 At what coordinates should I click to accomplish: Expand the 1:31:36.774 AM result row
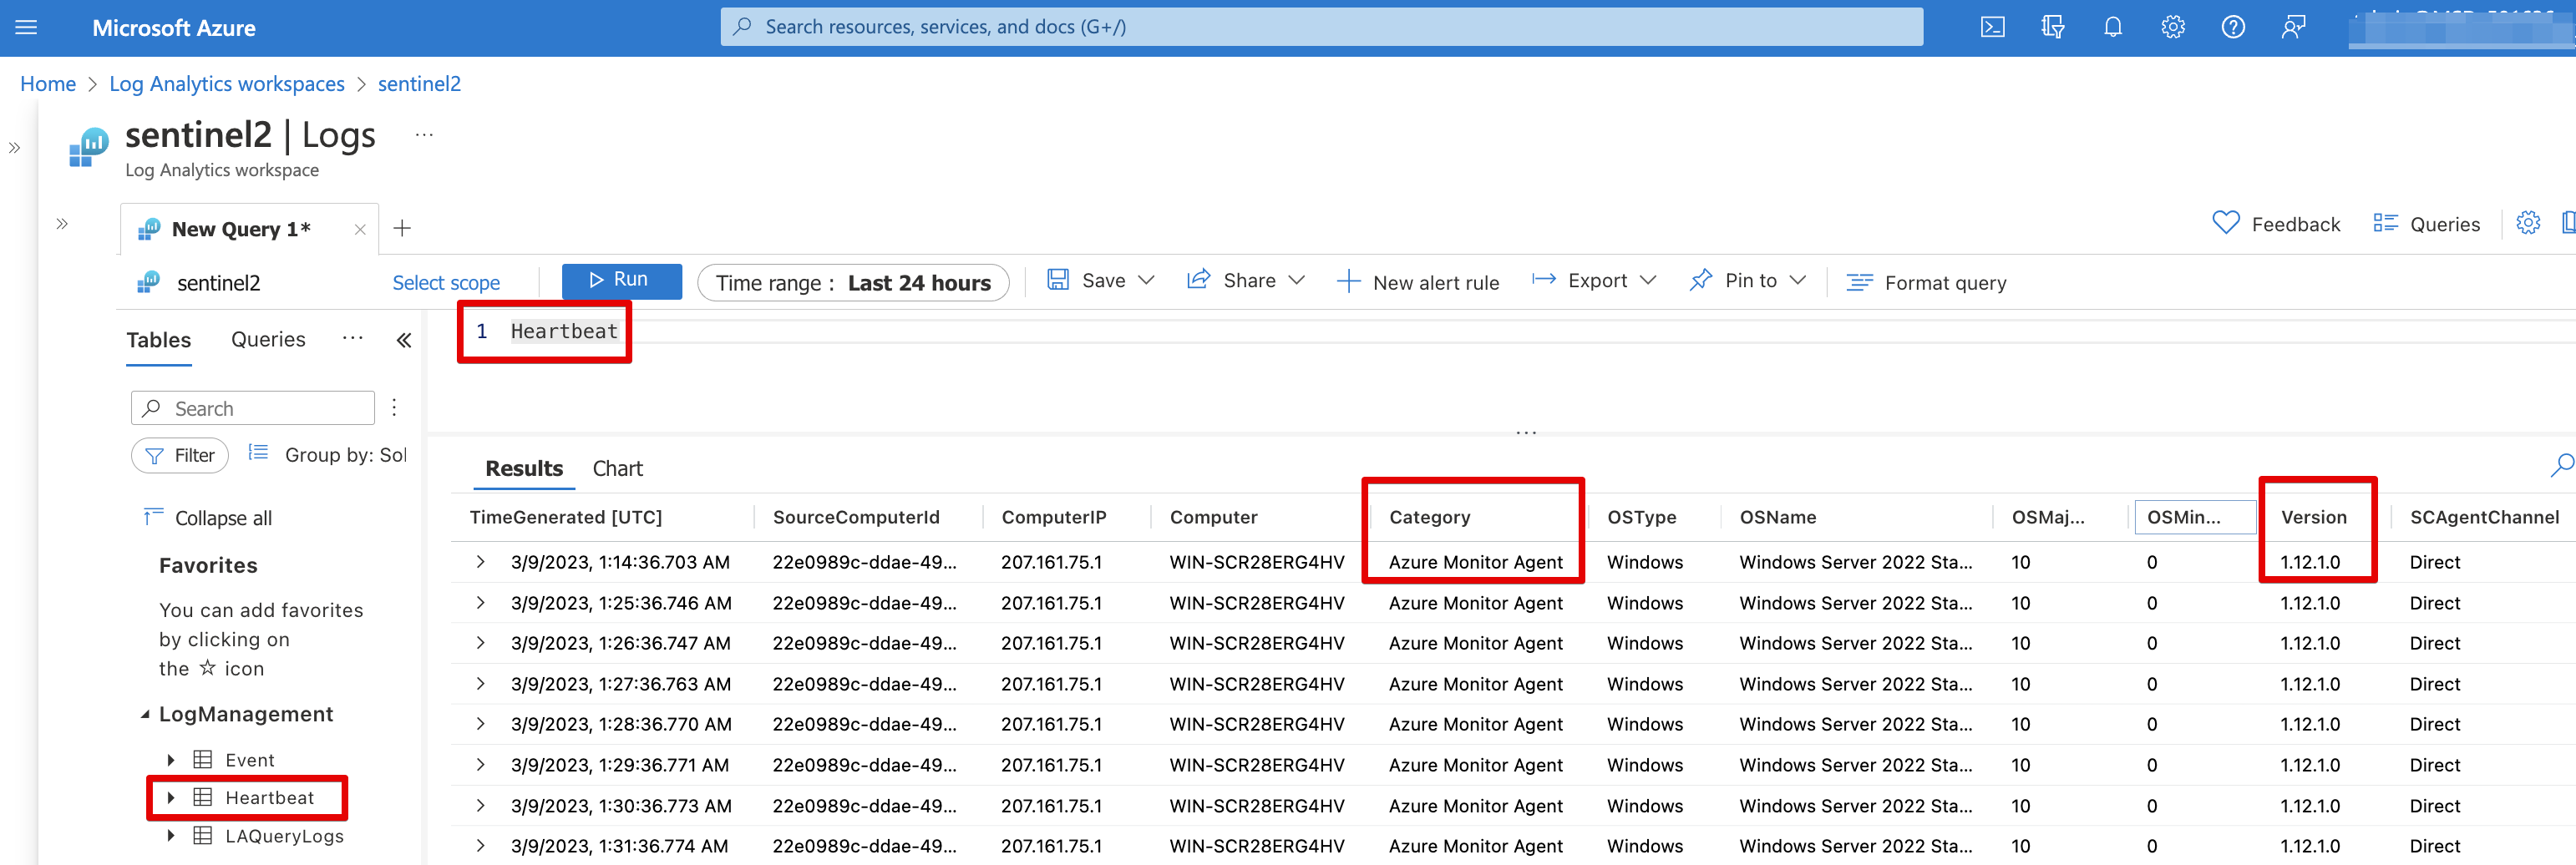[481, 846]
